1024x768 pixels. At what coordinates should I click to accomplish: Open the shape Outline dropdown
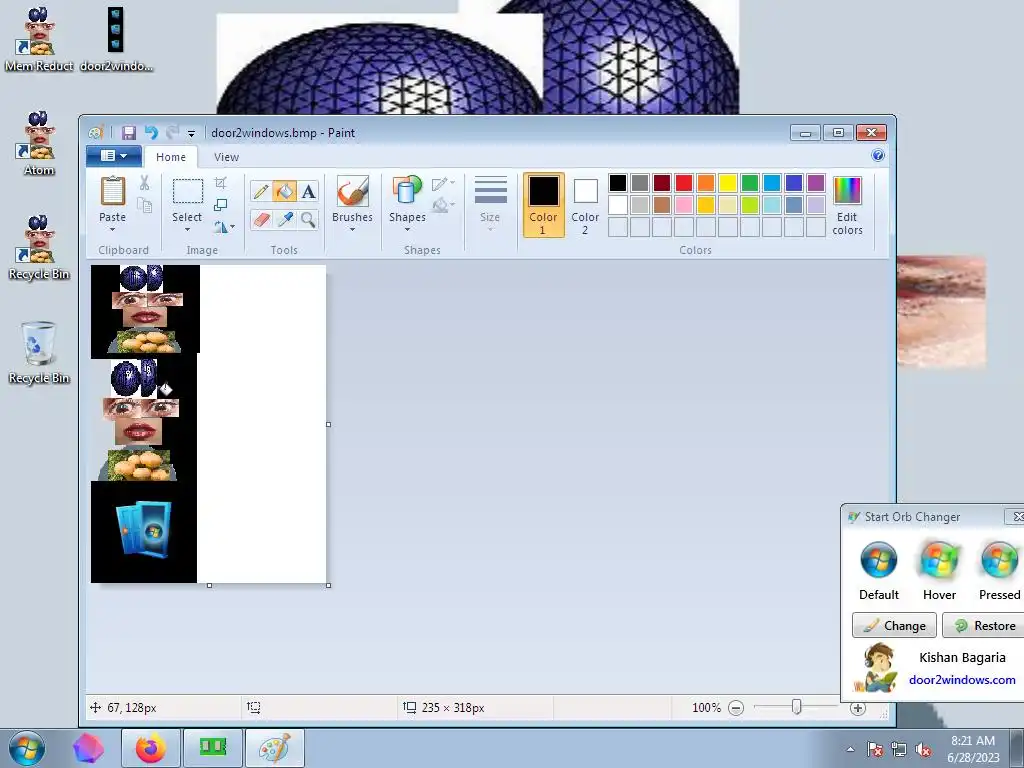pyautogui.click(x=443, y=184)
